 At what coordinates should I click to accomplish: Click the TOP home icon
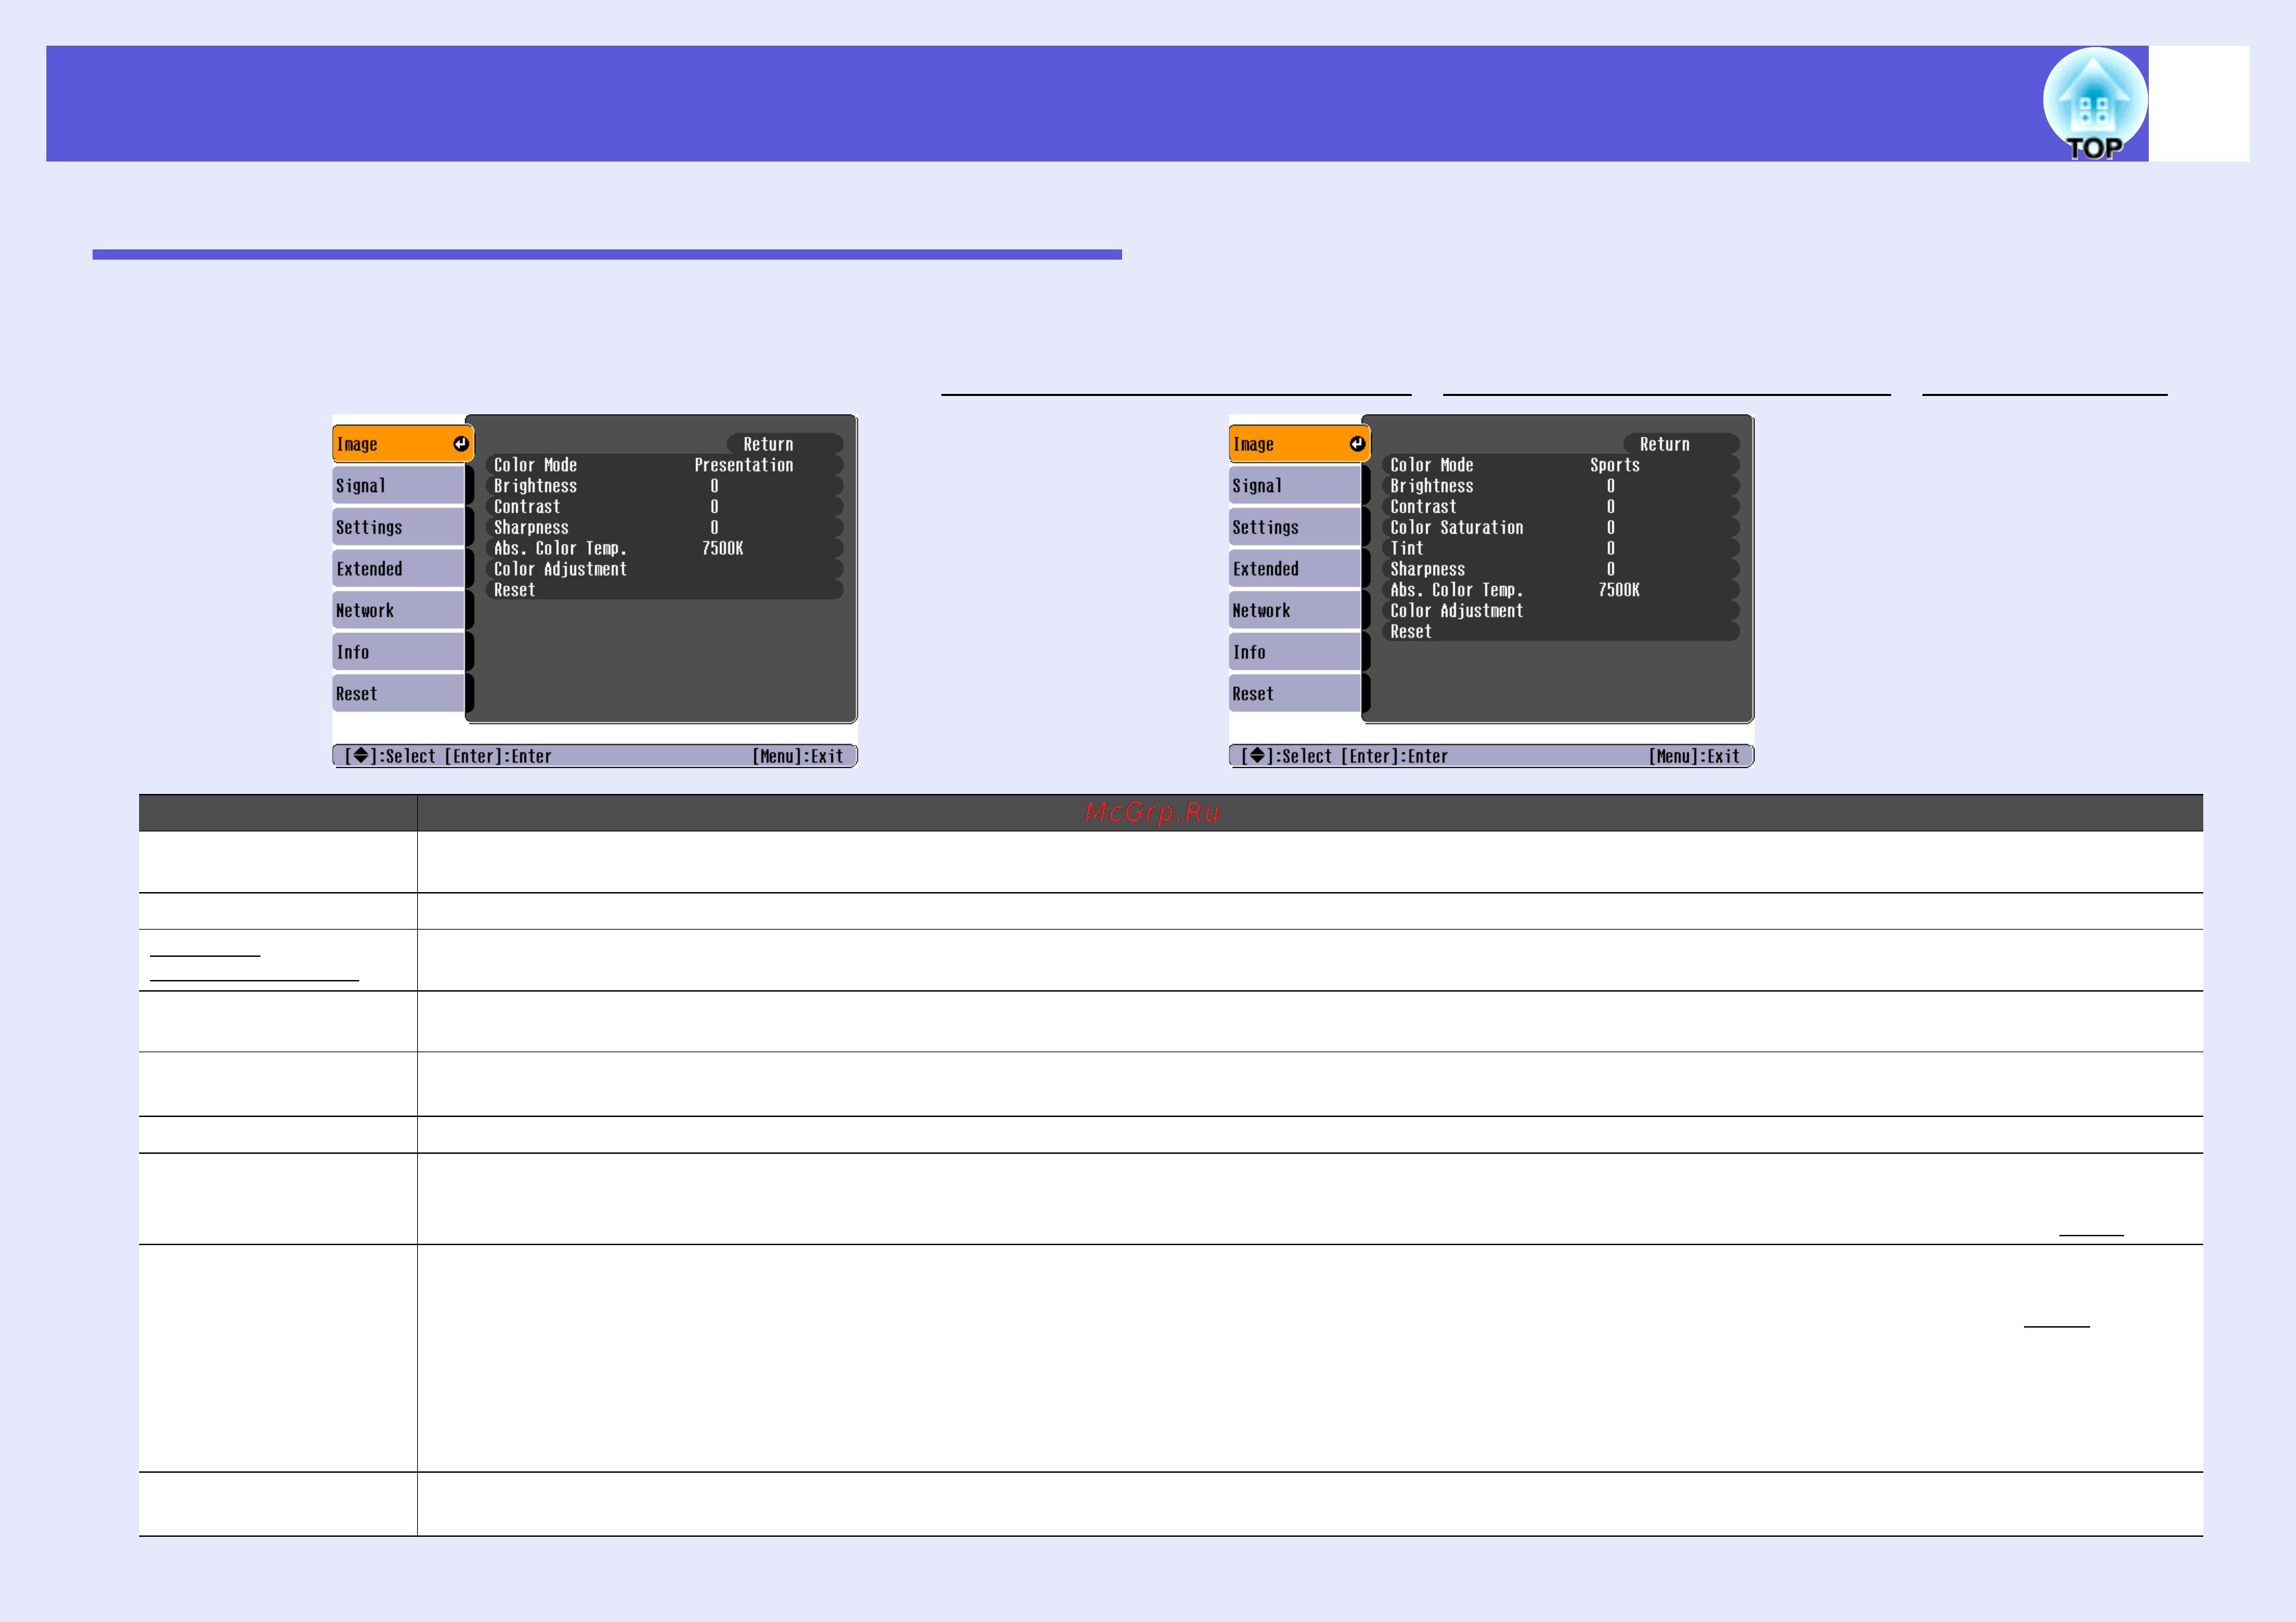(x=2094, y=104)
